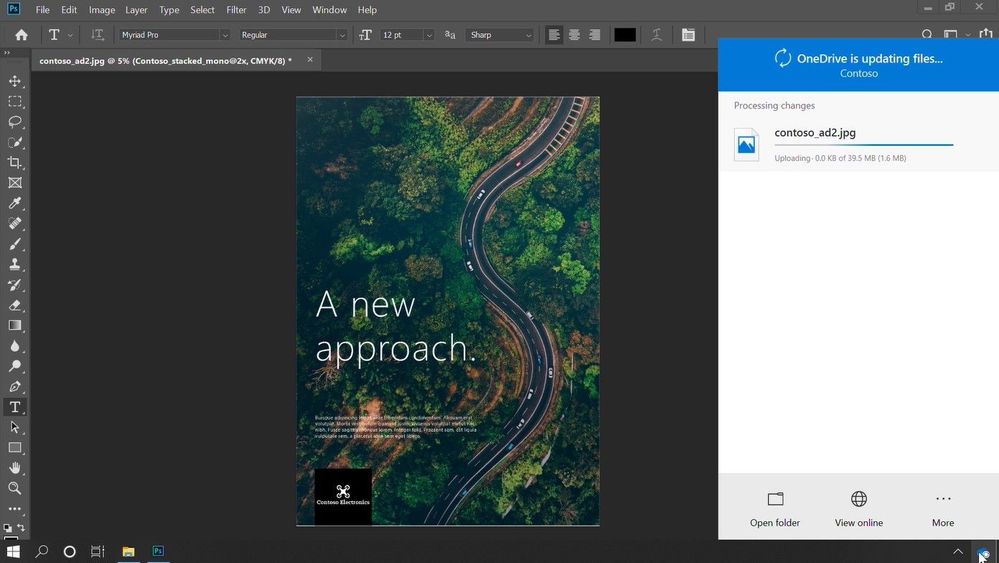The height and width of the screenshot is (563, 999).
Task: Open the Edit Toolbar ellipsis
Action: click(x=15, y=509)
